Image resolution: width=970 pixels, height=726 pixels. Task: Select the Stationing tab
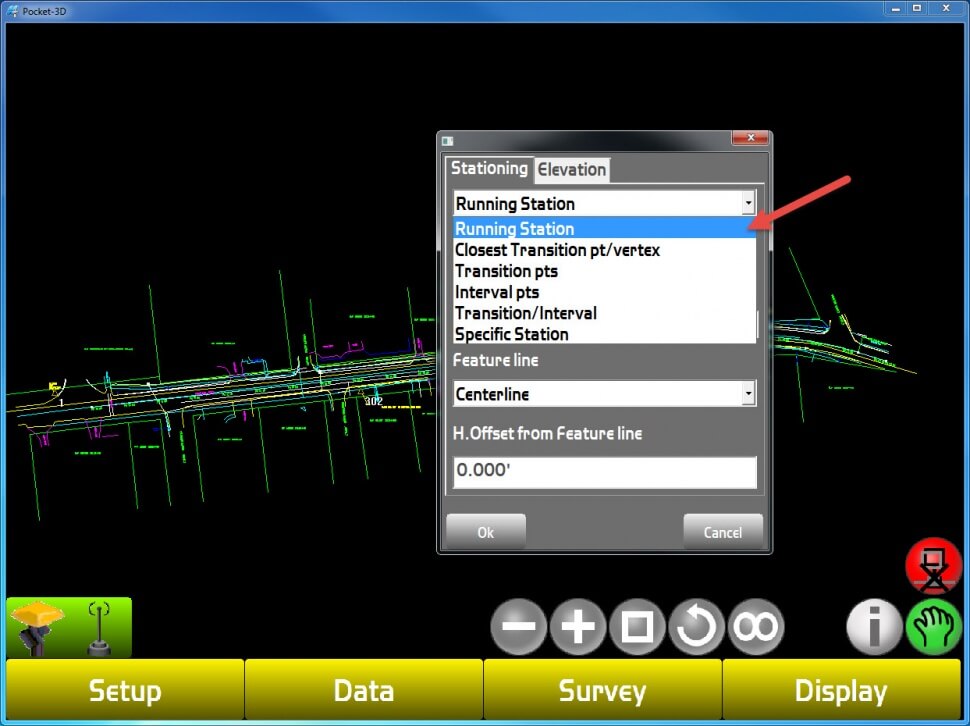(488, 168)
